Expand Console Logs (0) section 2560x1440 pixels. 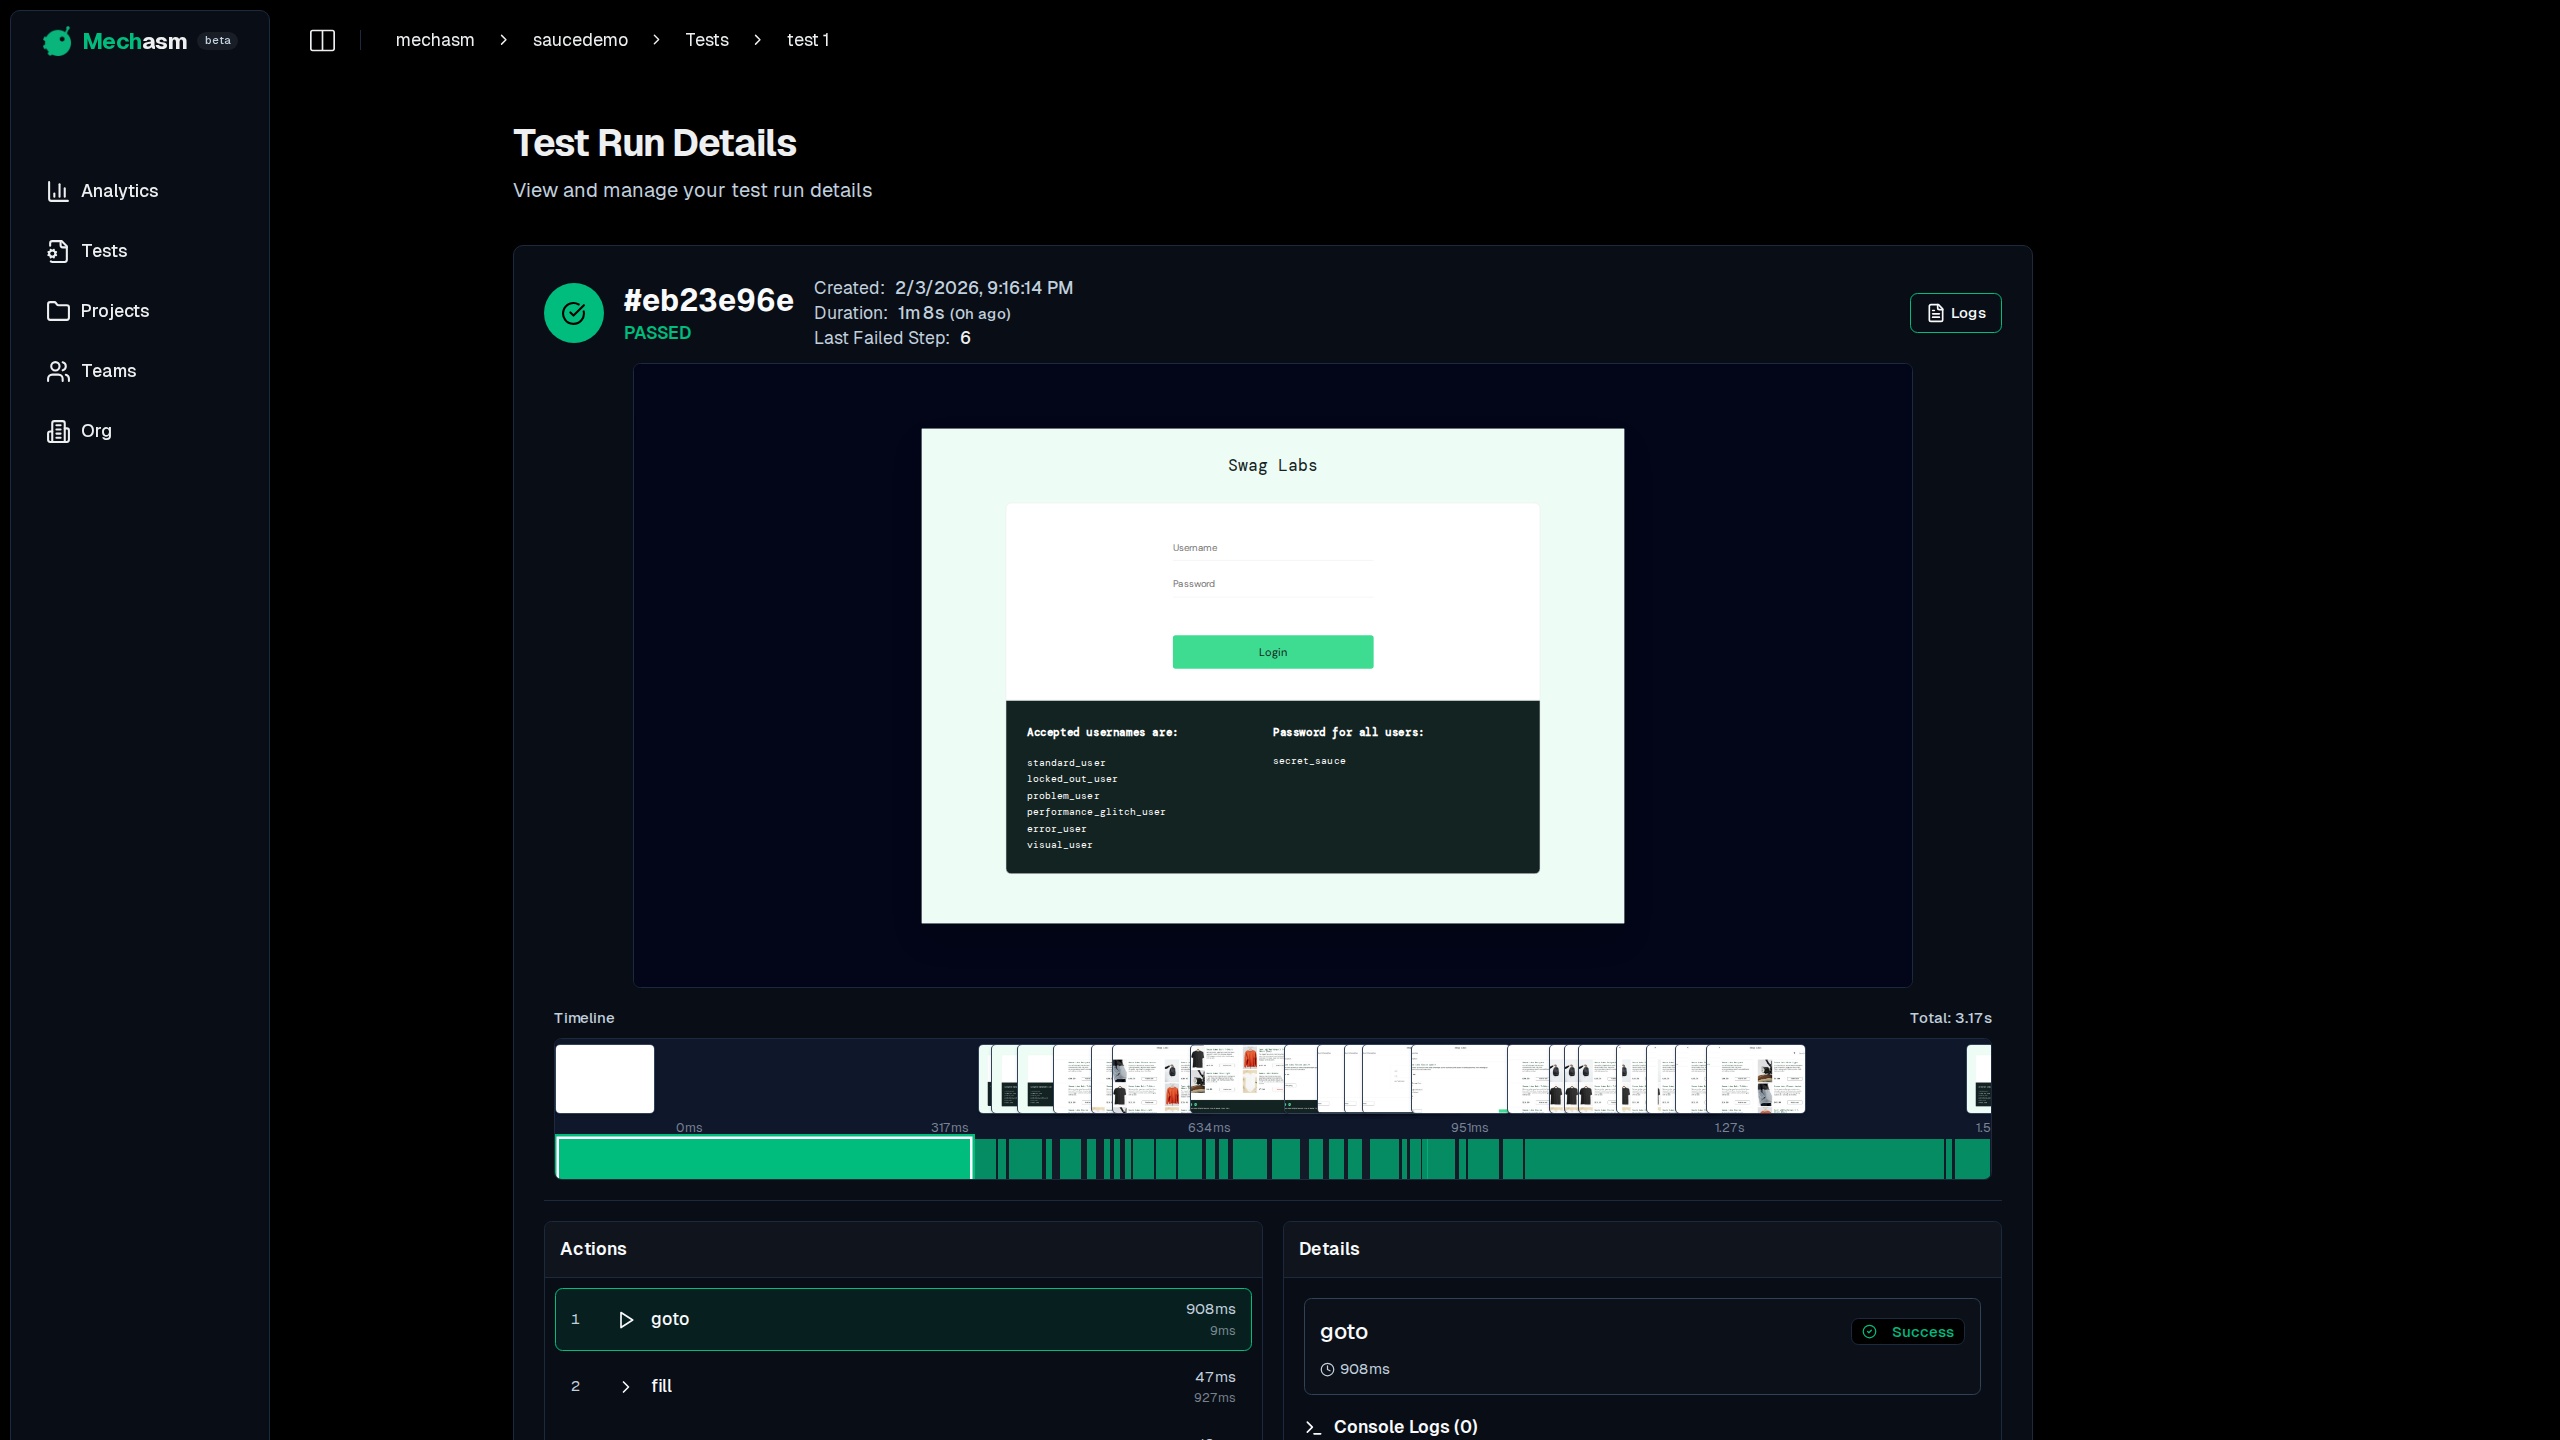pyautogui.click(x=1404, y=1426)
